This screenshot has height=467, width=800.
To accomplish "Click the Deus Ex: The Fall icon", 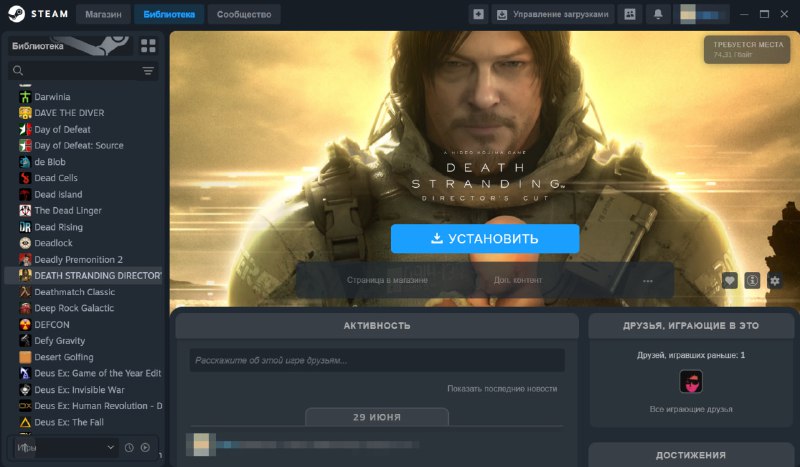I will tap(25, 422).
